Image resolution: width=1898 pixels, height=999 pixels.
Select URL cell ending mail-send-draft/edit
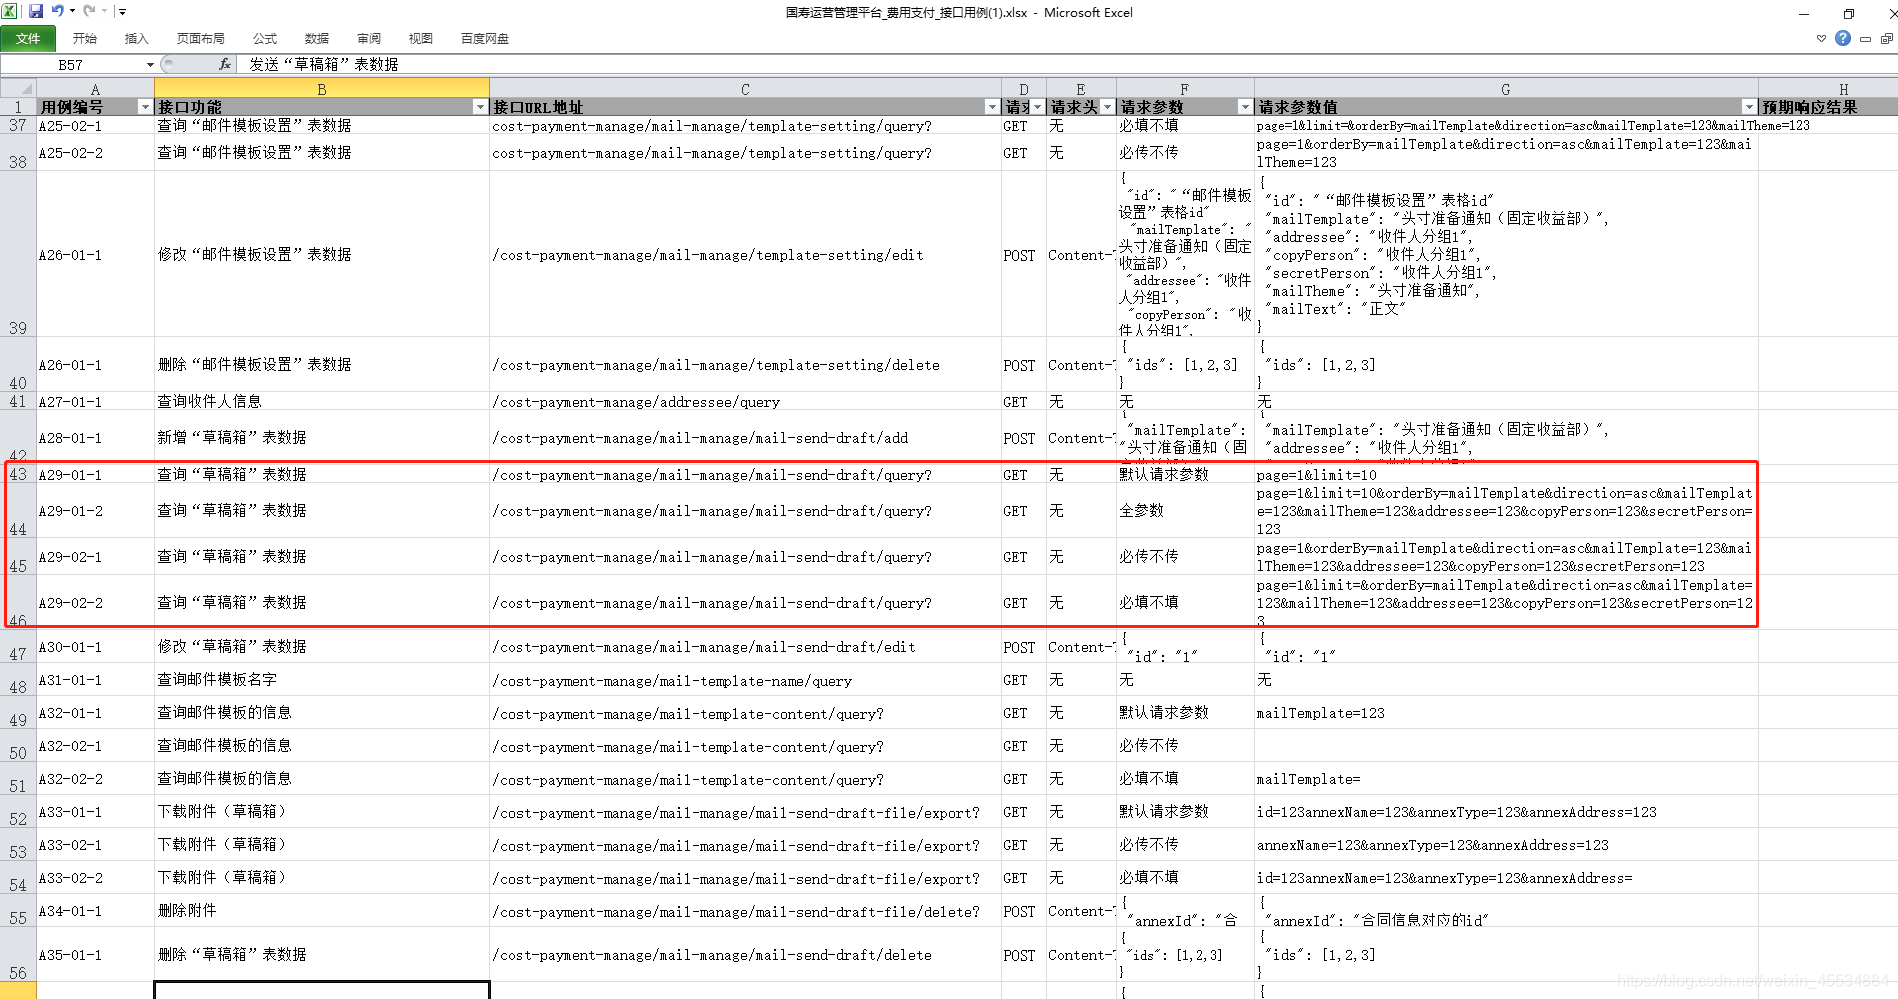coord(745,646)
